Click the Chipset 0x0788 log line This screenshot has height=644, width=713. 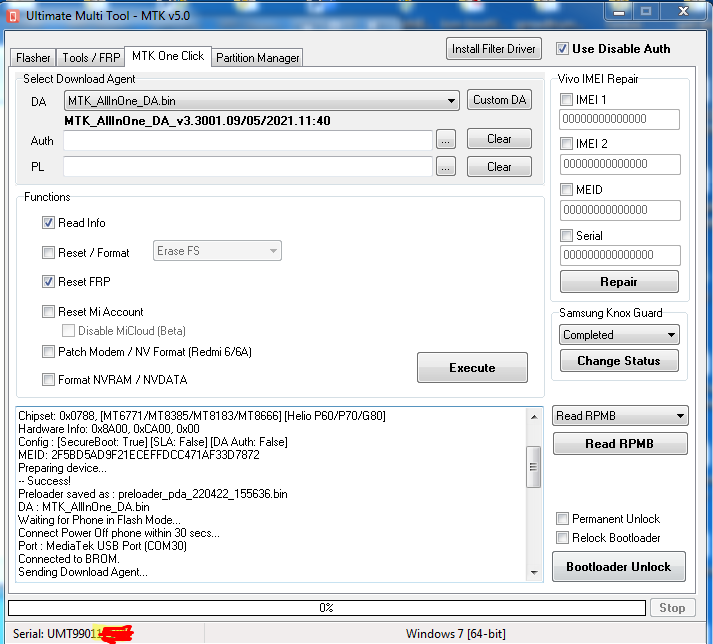pyautogui.click(x=202, y=416)
